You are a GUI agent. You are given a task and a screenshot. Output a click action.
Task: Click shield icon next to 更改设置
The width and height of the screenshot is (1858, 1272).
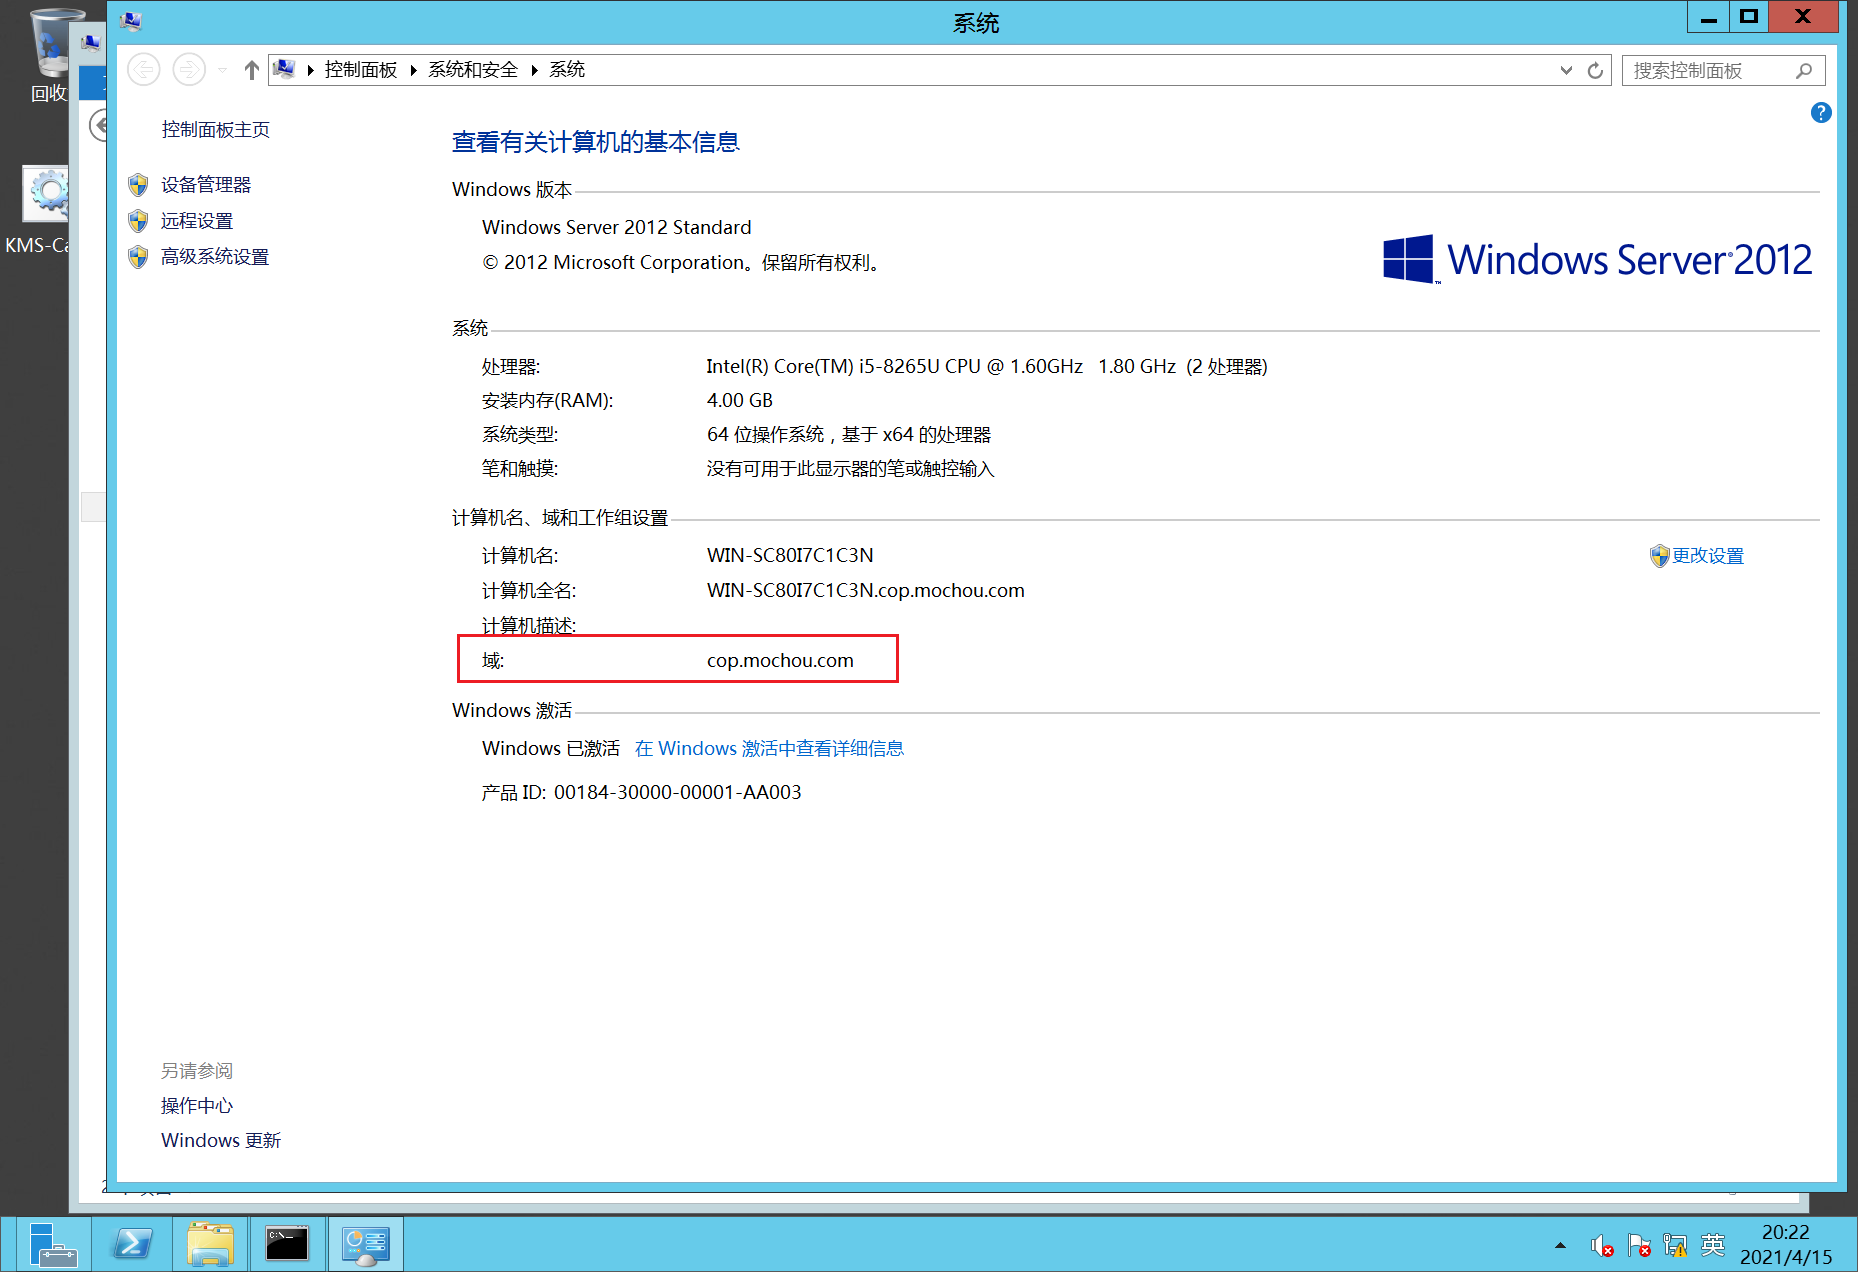[x=1660, y=556]
